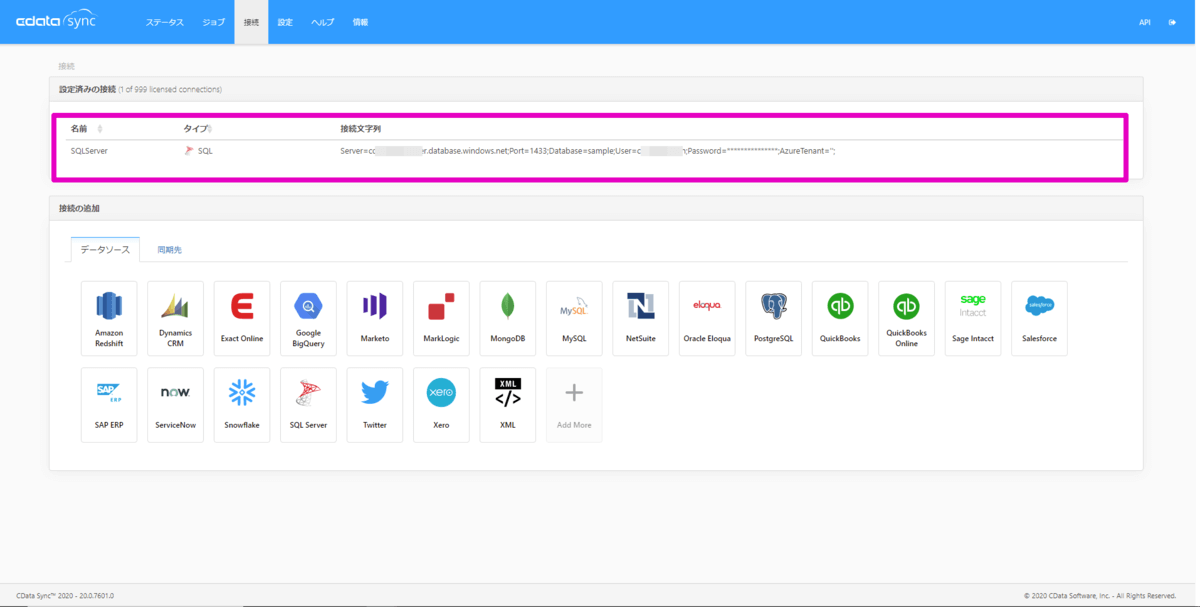The image size is (1200, 607).
Task: Click the logout icon in the header
Action: [x=1172, y=22]
